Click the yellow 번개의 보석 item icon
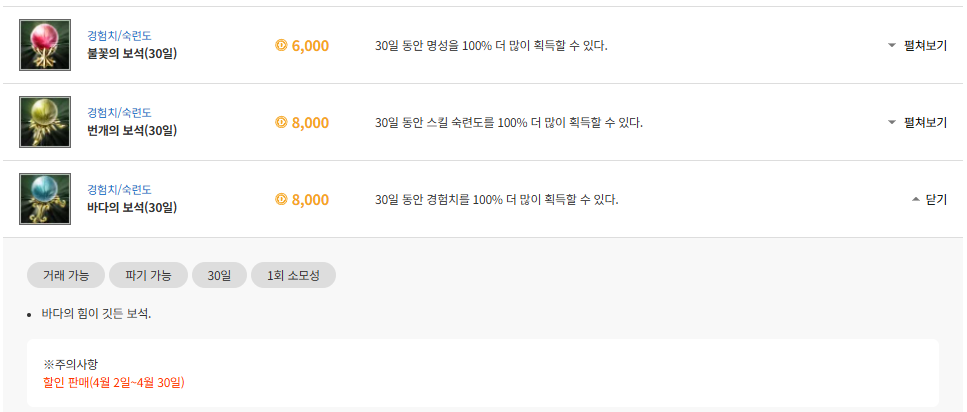The width and height of the screenshot is (967, 412). point(44,122)
